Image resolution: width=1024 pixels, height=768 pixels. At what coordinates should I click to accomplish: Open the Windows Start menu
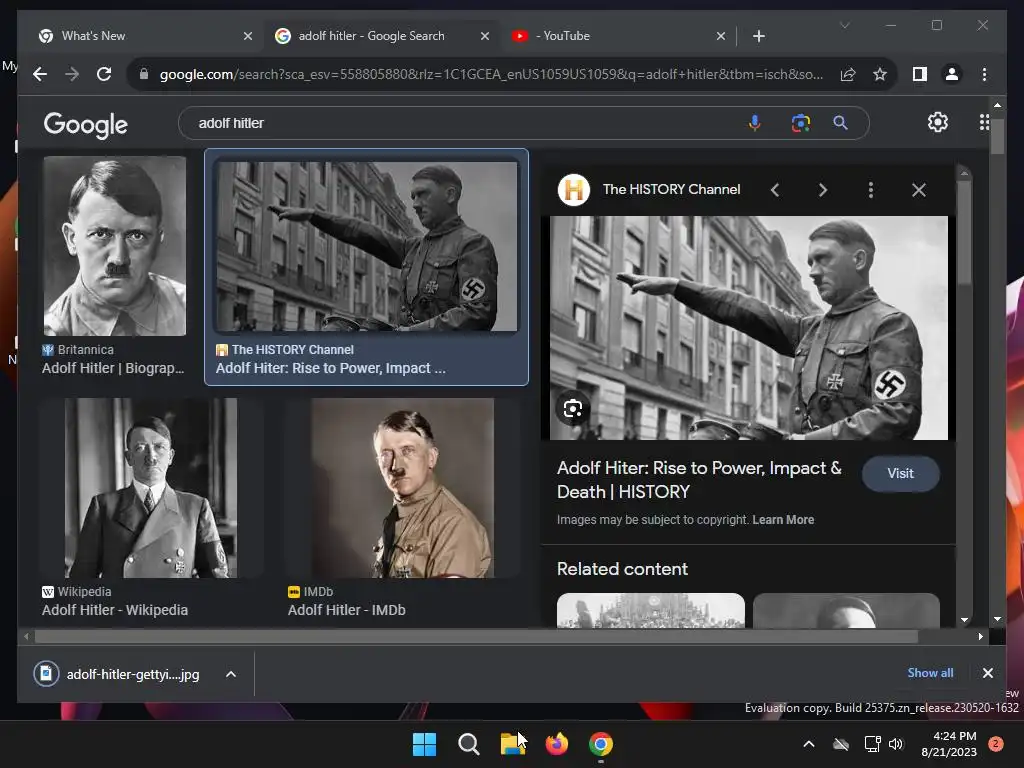[x=424, y=744]
